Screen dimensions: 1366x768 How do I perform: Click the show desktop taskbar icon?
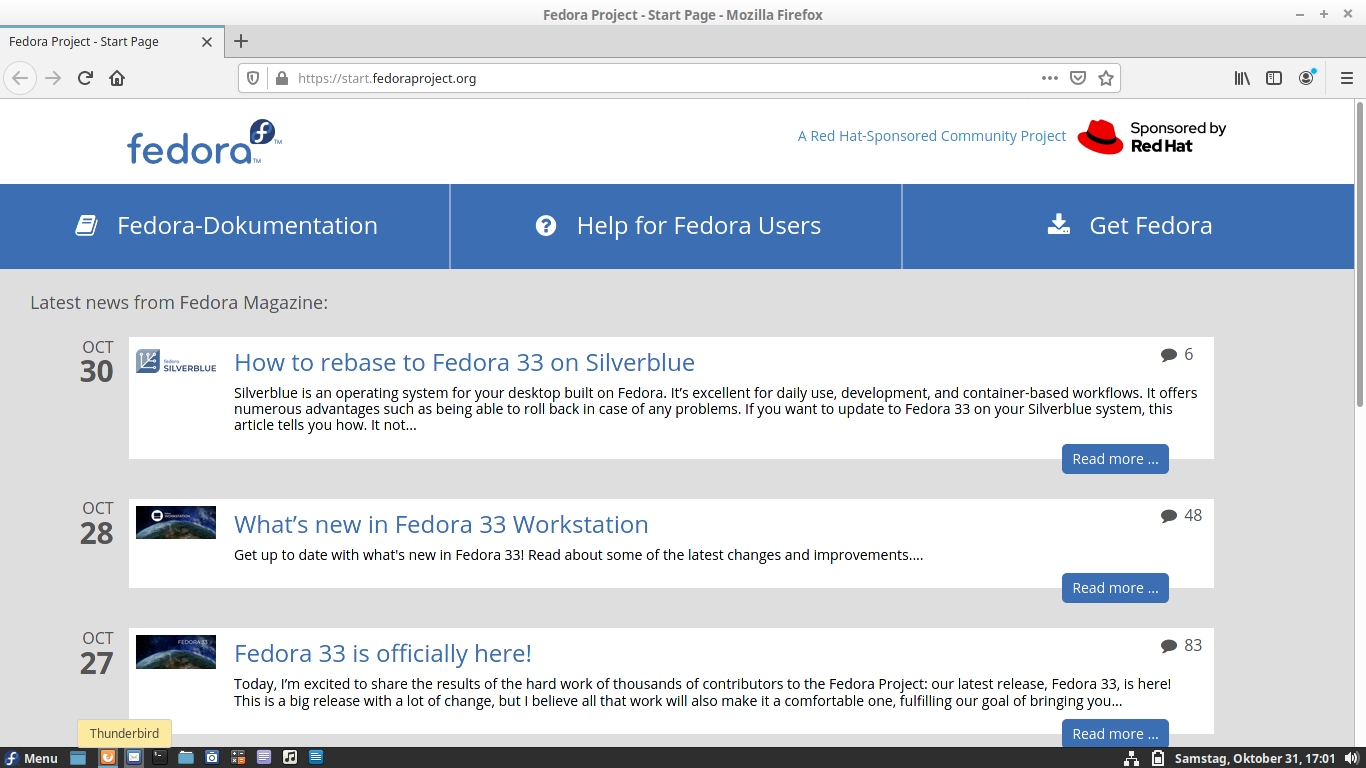coord(78,758)
